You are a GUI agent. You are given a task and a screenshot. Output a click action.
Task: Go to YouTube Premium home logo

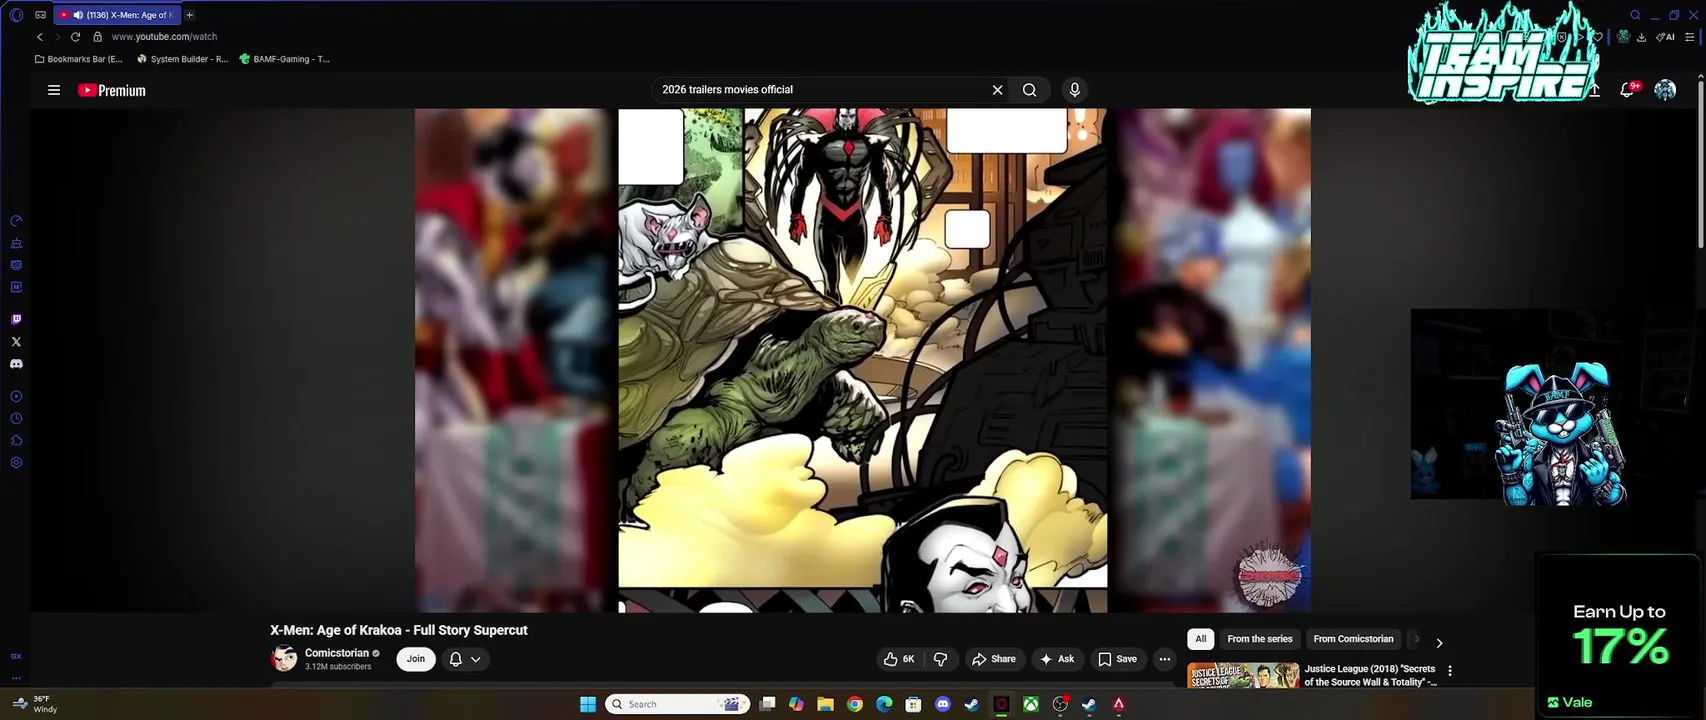[112, 90]
